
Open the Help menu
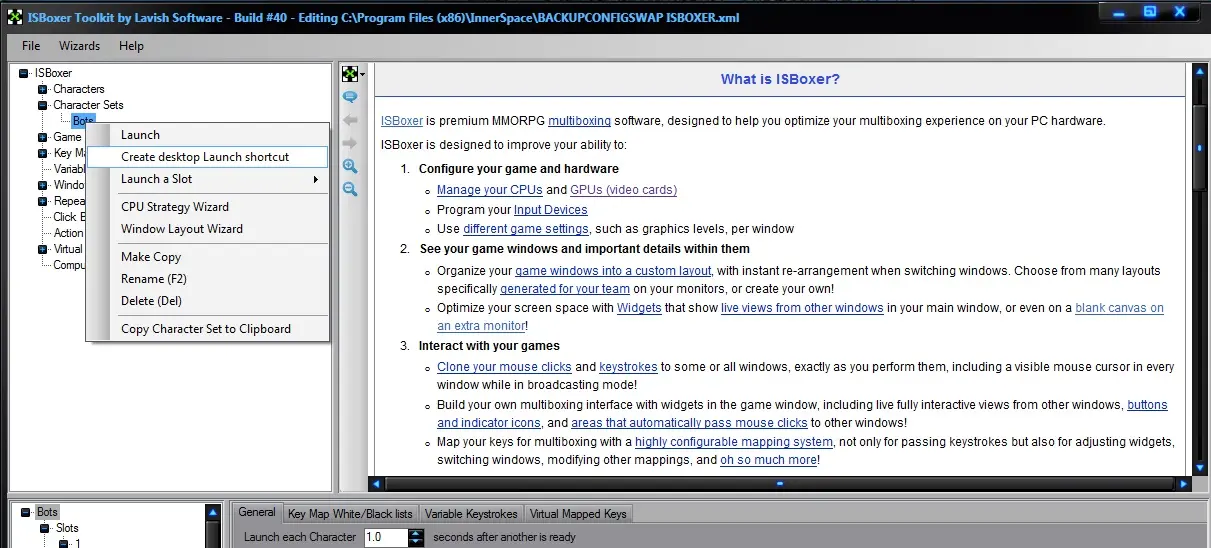pyautogui.click(x=131, y=46)
